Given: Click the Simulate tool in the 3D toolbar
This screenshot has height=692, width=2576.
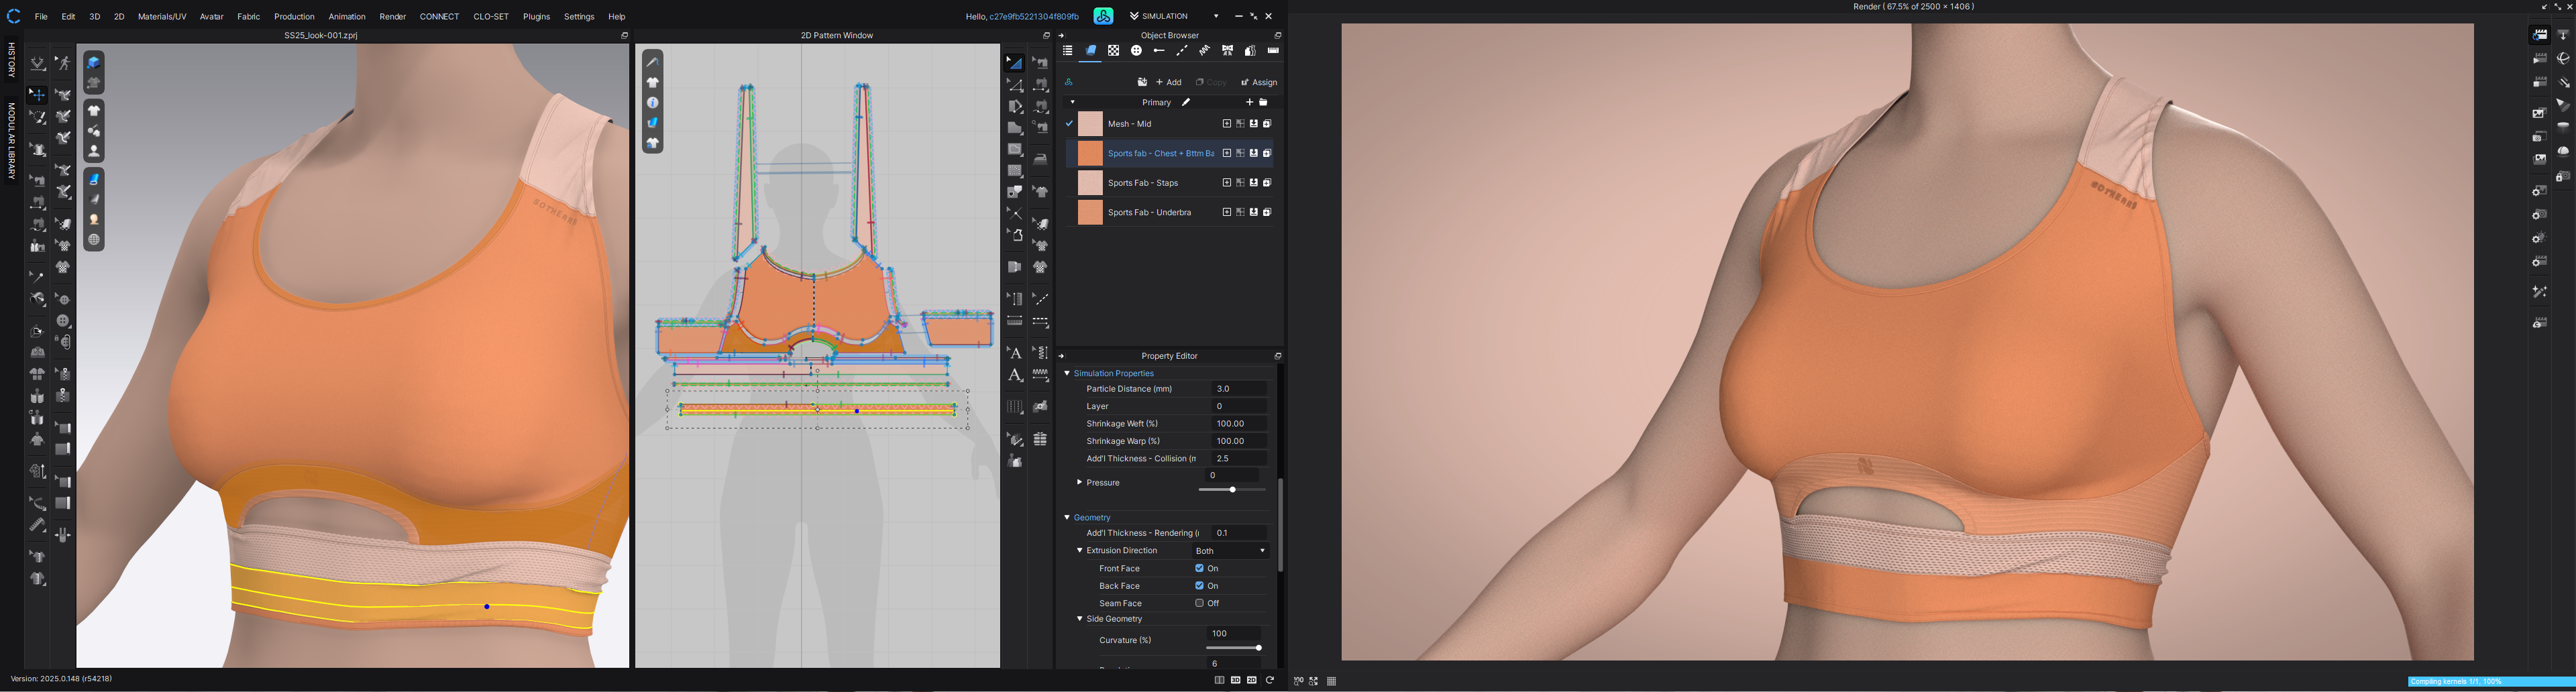Looking at the screenshot, I should coord(37,64).
